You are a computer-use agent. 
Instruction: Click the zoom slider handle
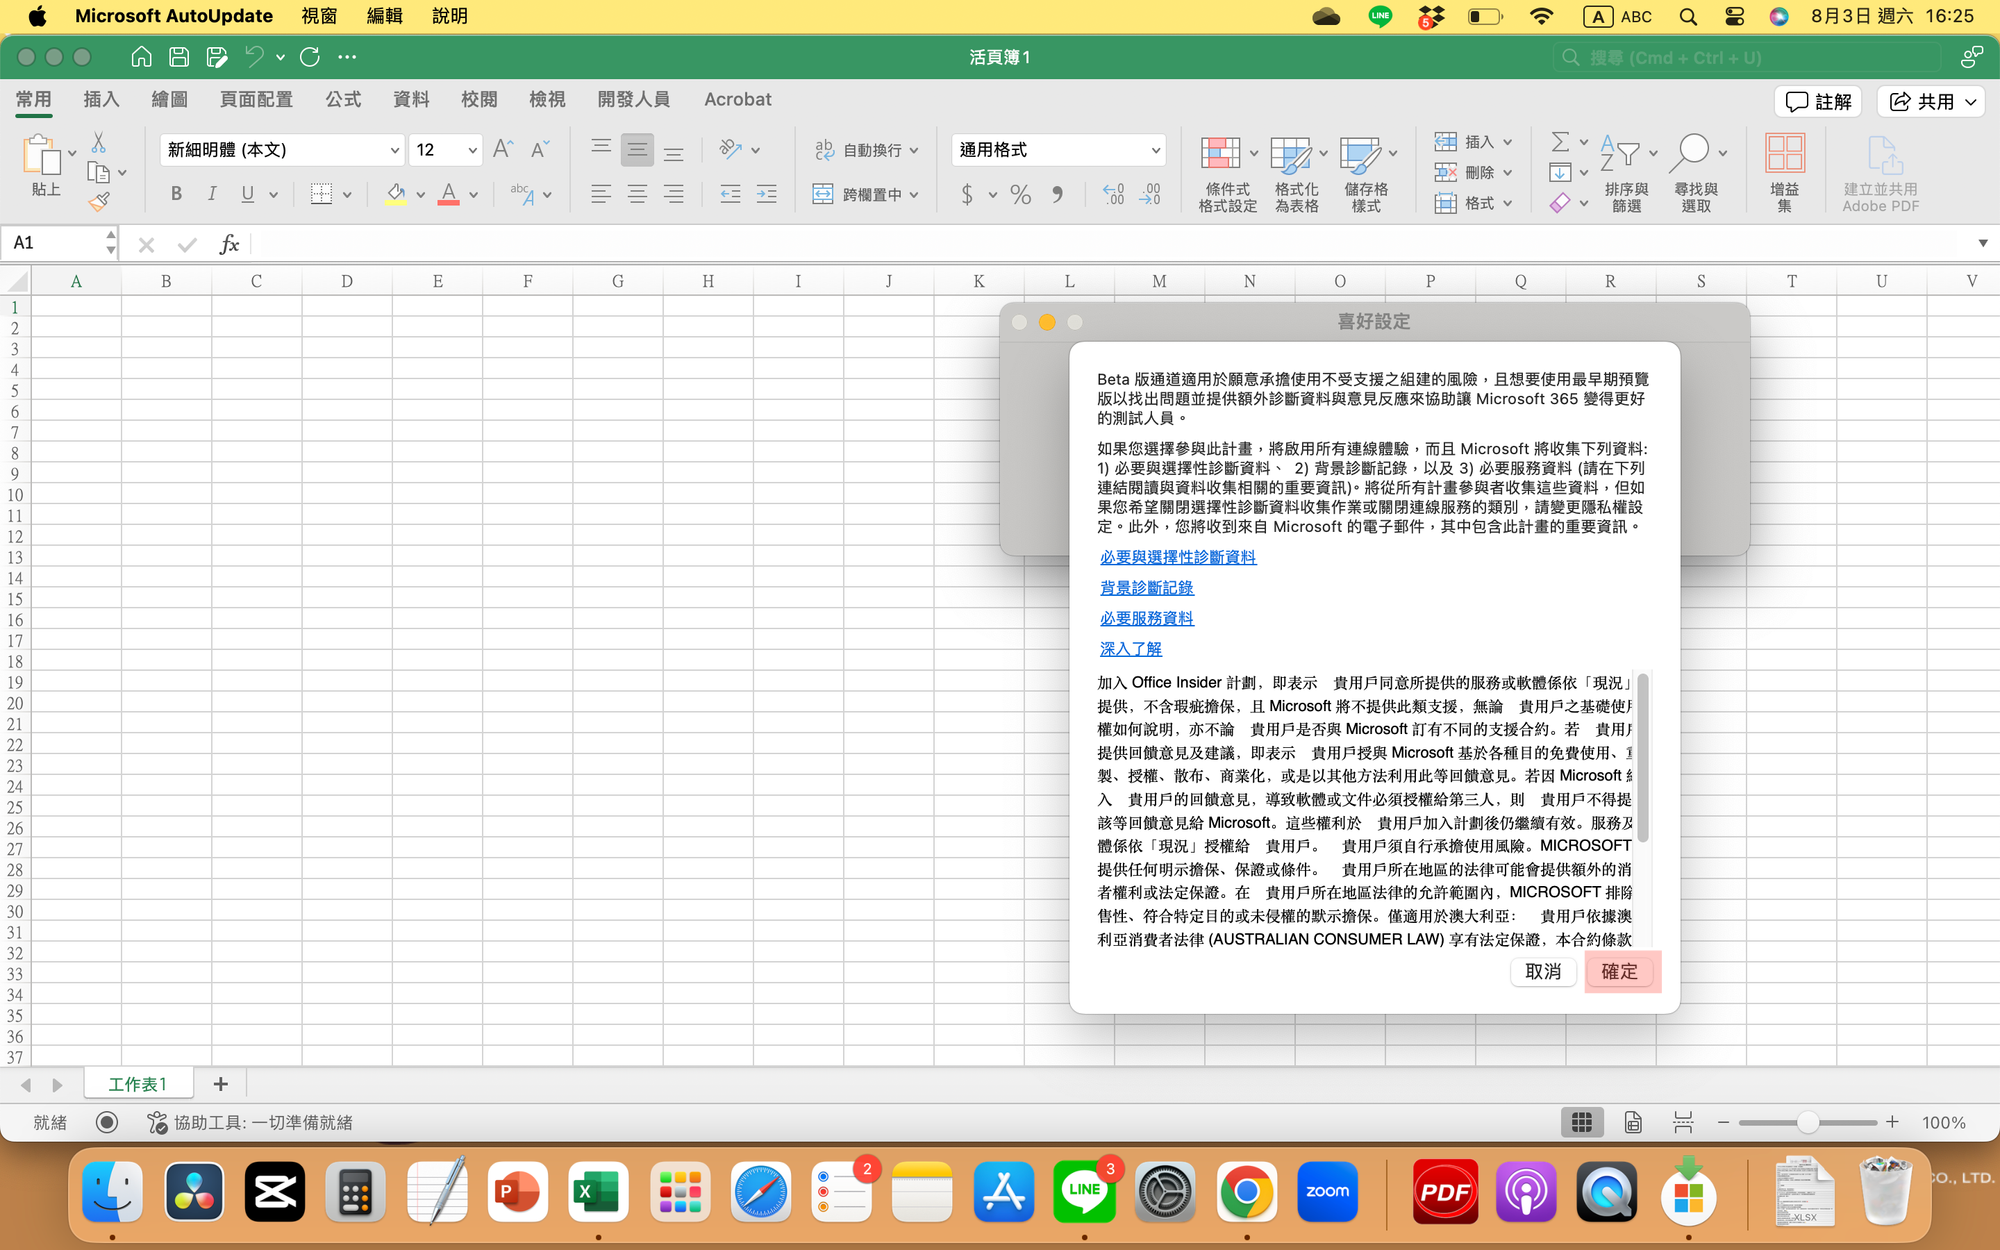click(x=1807, y=1122)
